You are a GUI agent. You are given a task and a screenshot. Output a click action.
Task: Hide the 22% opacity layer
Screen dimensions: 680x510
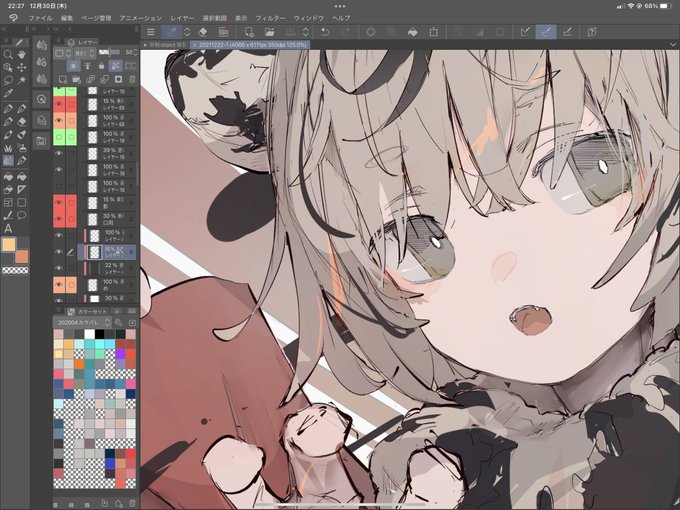(x=59, y=268)
